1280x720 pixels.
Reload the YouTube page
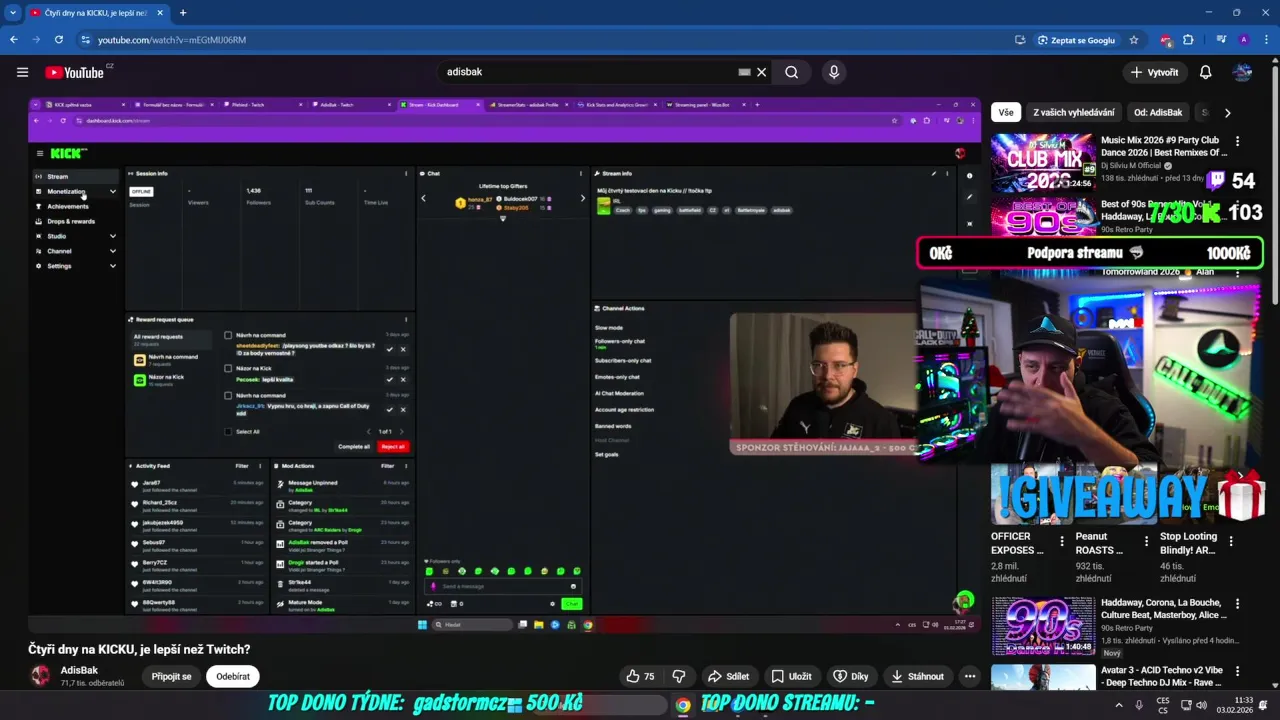tap(59, 40)
